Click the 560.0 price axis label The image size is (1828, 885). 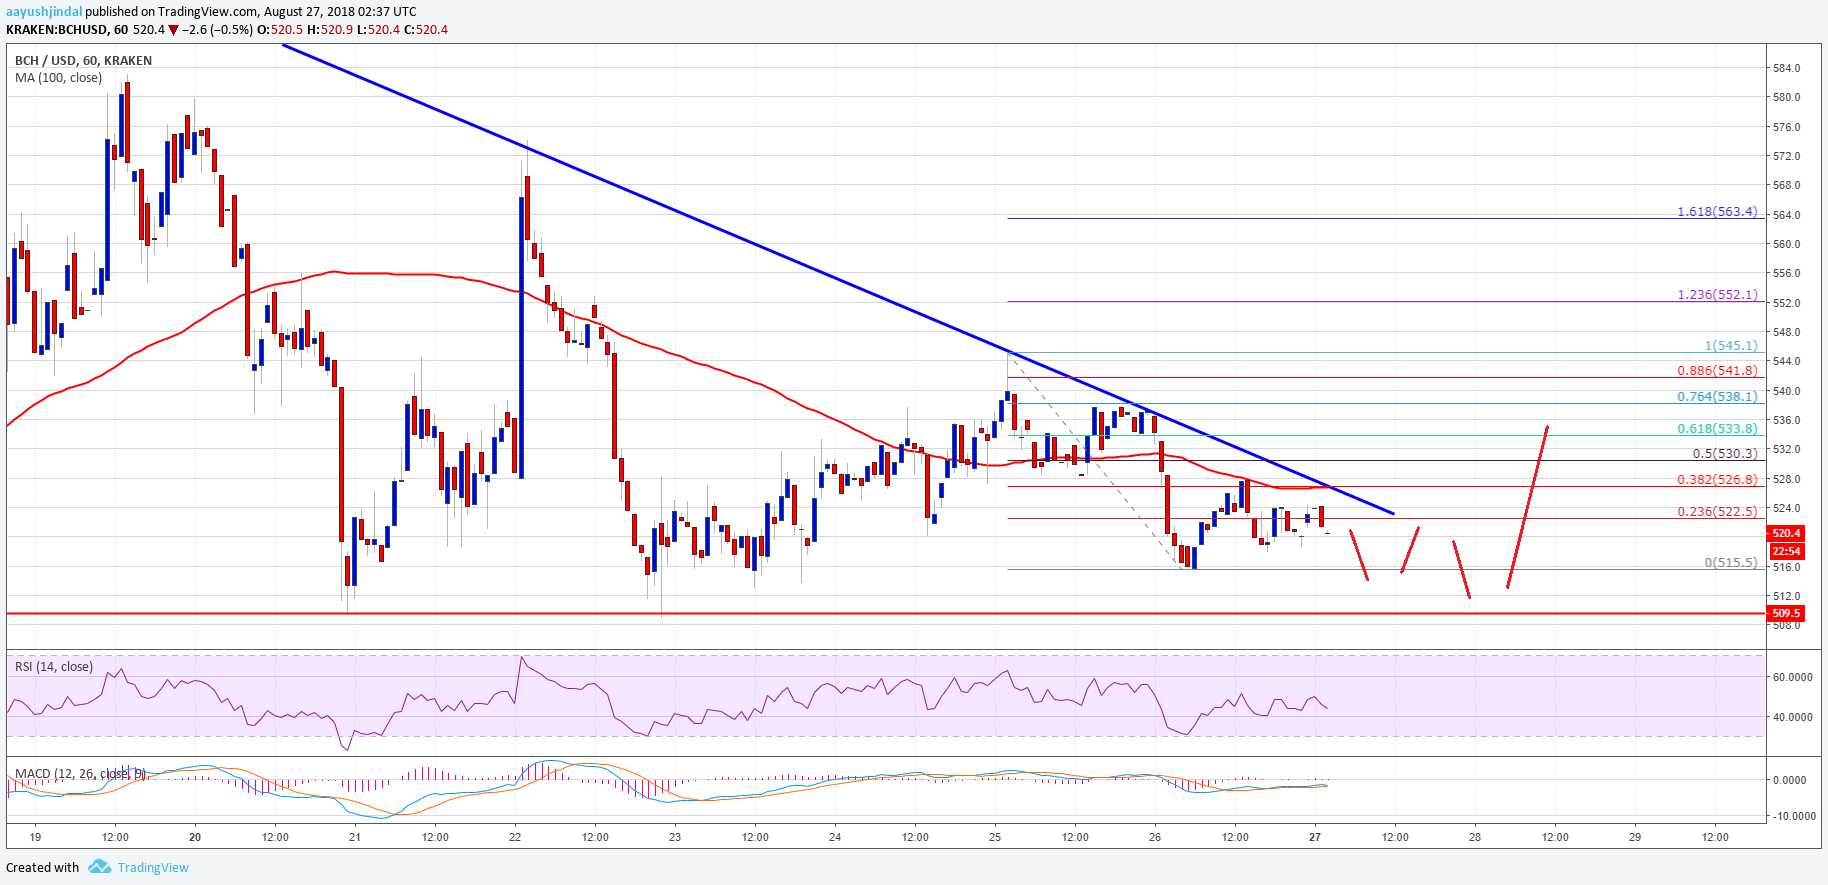pyautogui.click(x=1786, y=244)
